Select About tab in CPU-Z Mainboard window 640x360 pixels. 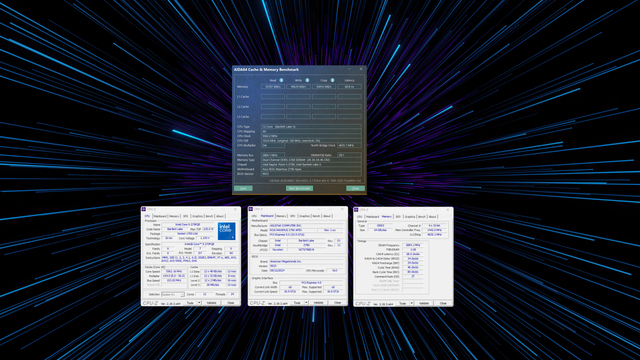[327, 216]
